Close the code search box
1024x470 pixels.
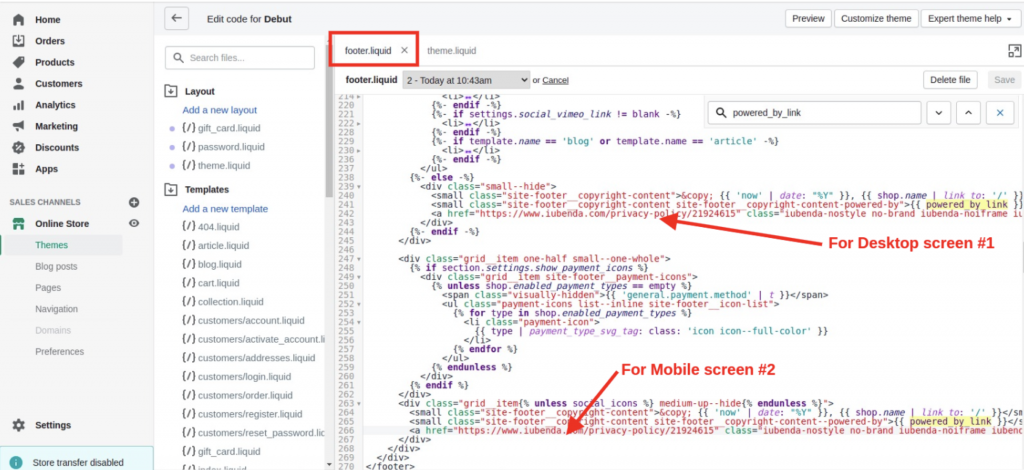pos(999,114)
